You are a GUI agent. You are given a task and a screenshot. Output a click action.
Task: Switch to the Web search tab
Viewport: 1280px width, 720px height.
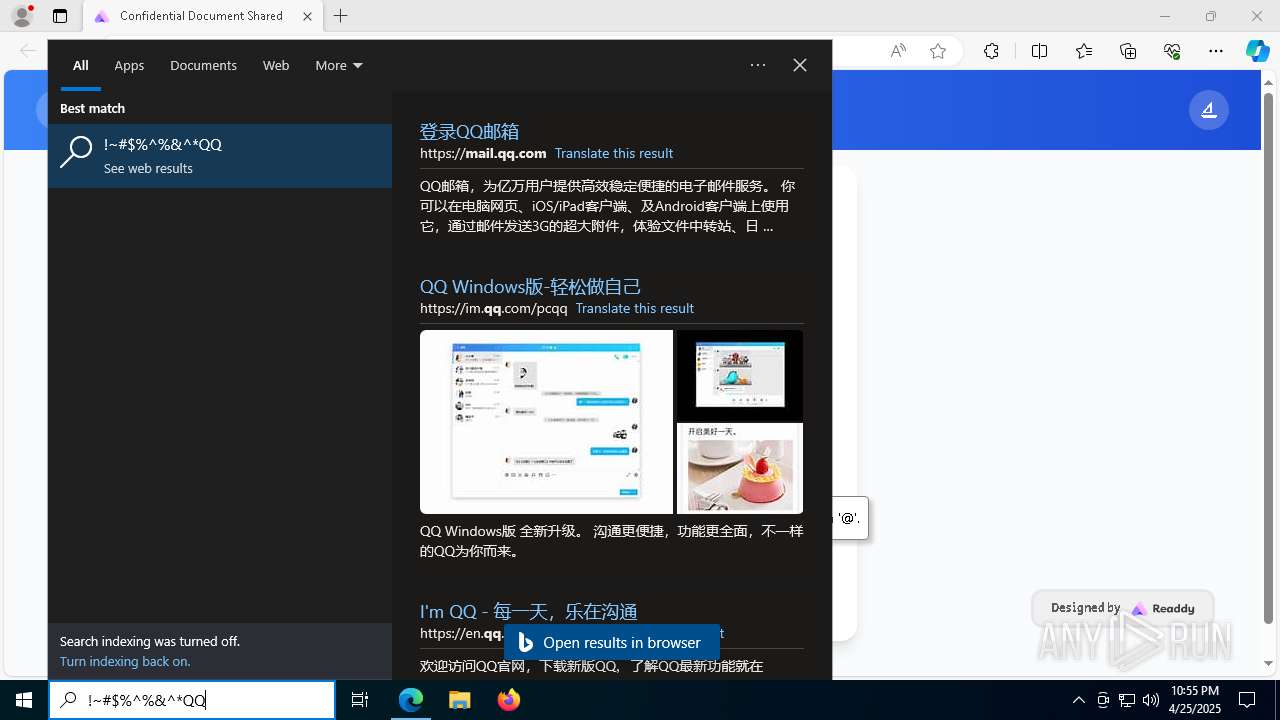pyautogui.click(x=276, y=65)
